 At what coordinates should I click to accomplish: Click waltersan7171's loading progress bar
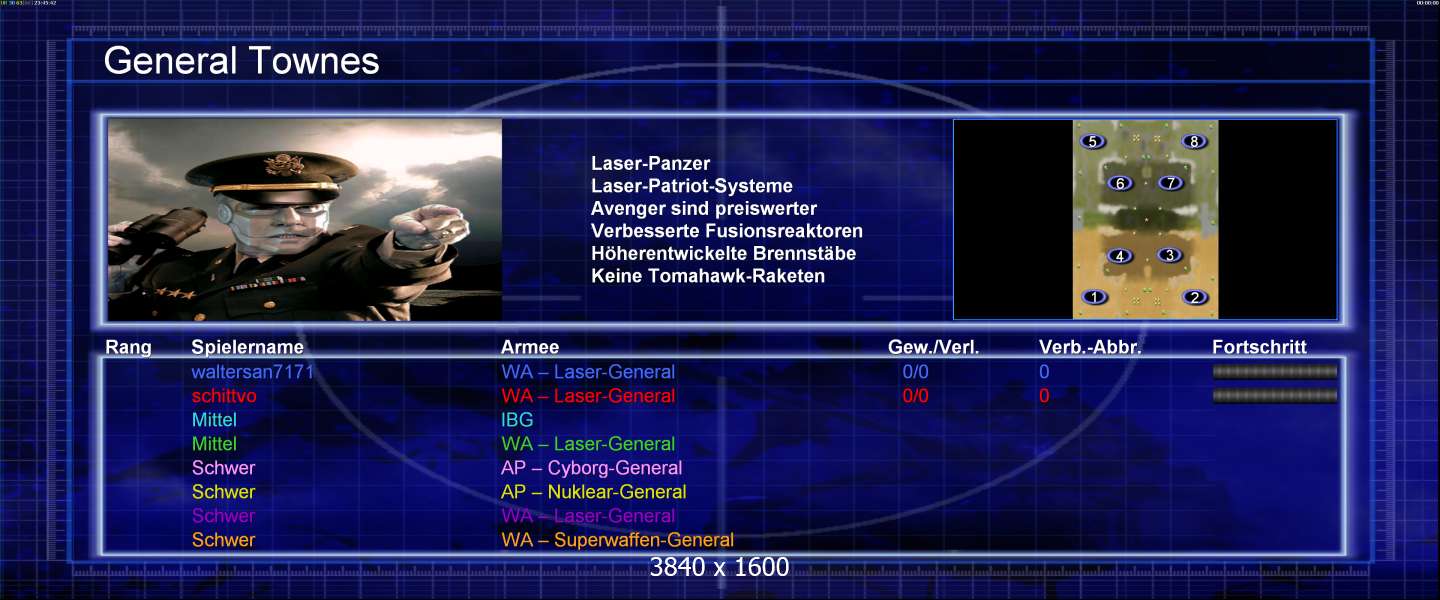point(1275,372)
